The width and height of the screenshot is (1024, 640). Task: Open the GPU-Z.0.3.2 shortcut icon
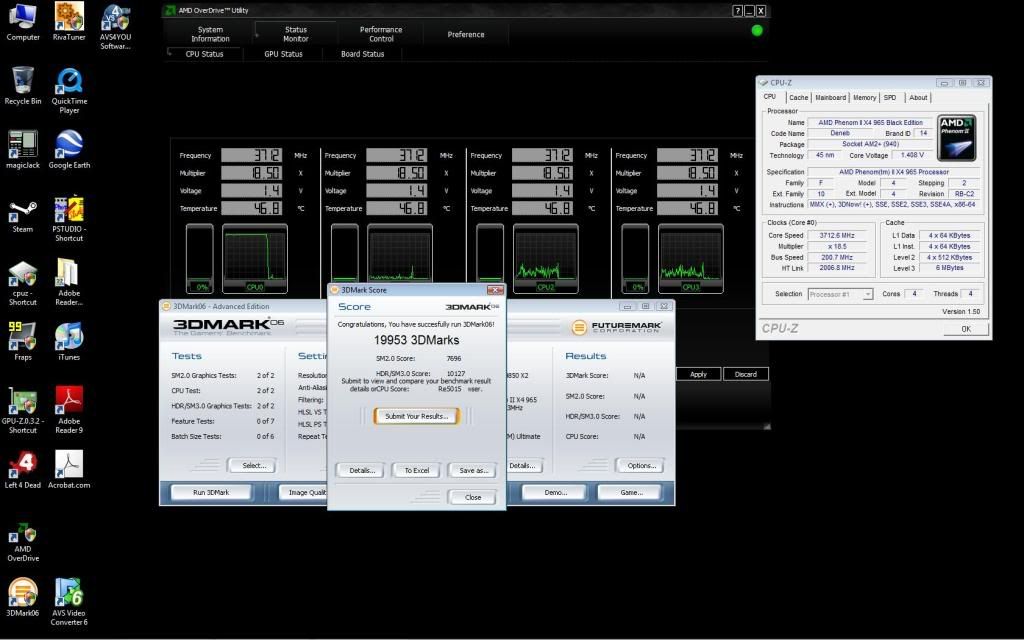[23, 410]
